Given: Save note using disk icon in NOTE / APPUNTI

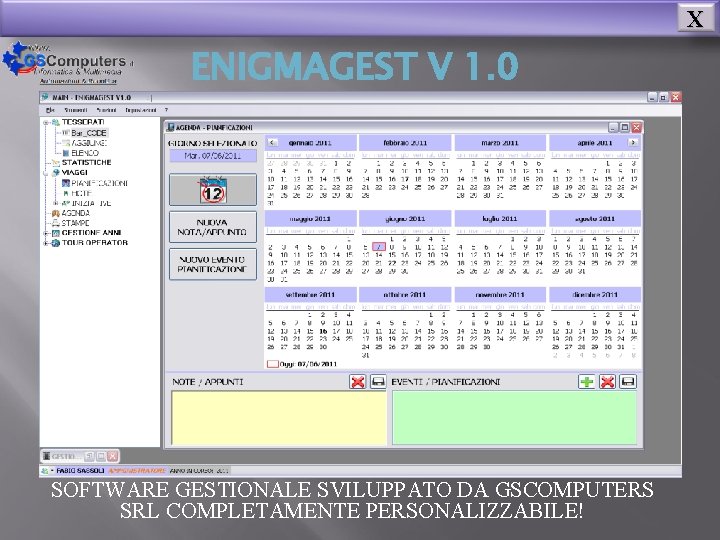Looking at the screenshot, I should (x=378, y=382).
